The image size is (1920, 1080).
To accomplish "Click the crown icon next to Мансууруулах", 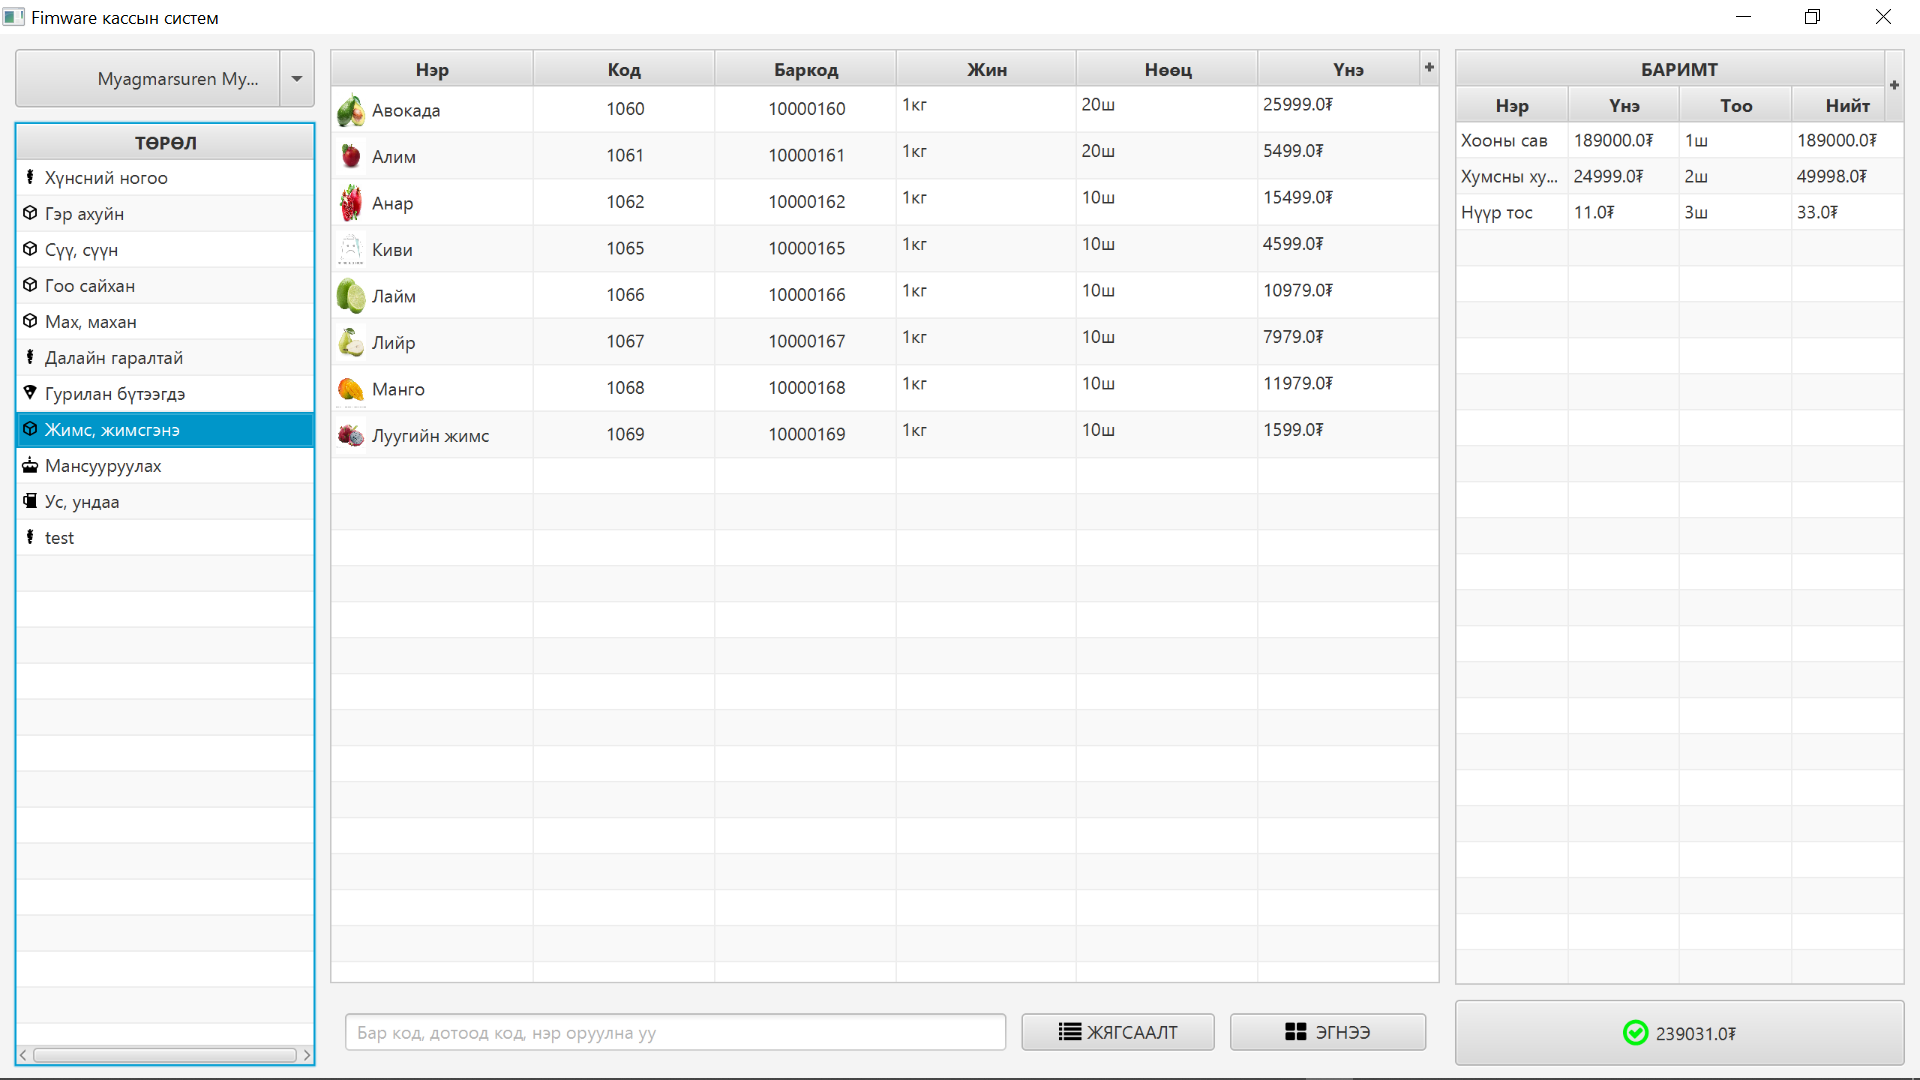I will 29,465.
